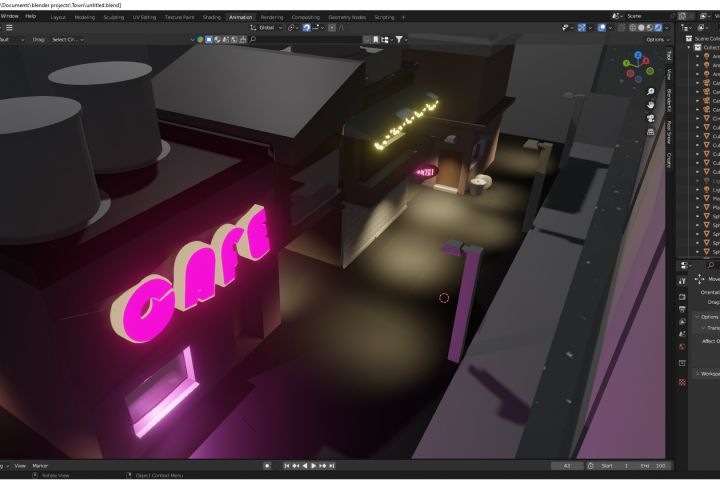Viewport: 720px width, 480px height.
Task: Open the pivot point dropdown
Action: (293, 28)
